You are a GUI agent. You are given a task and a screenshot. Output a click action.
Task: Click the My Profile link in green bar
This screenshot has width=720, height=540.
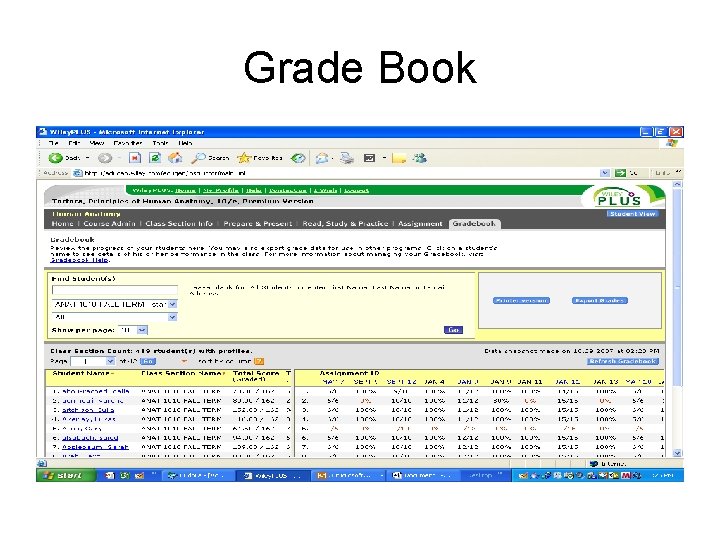[221, 190]
